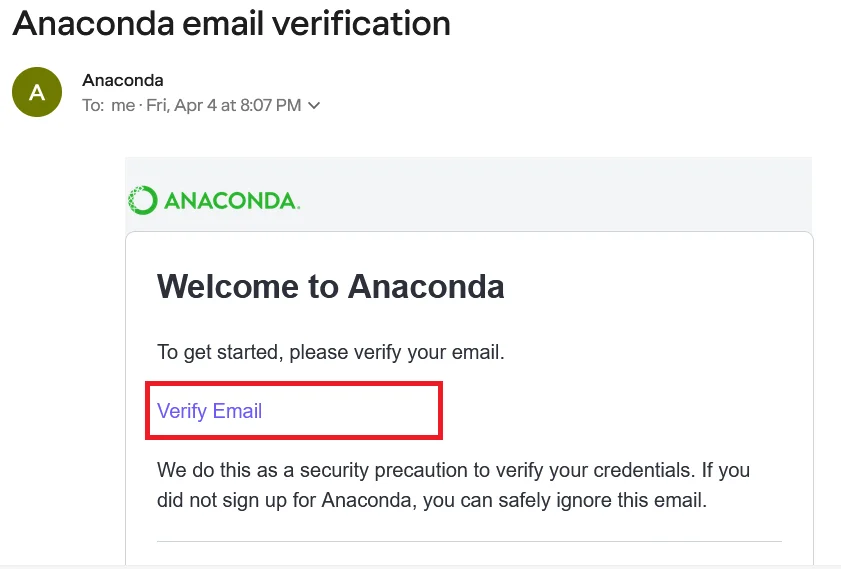This screenshot has height=569, width=841.
Task: Click the 'Welcome to Anaconda' heading
Action: [x=330, y=288]
